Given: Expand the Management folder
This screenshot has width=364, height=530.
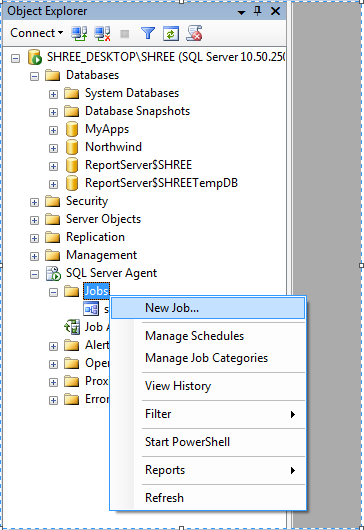Looking at the screenshot, I should (x=34, y=256).
